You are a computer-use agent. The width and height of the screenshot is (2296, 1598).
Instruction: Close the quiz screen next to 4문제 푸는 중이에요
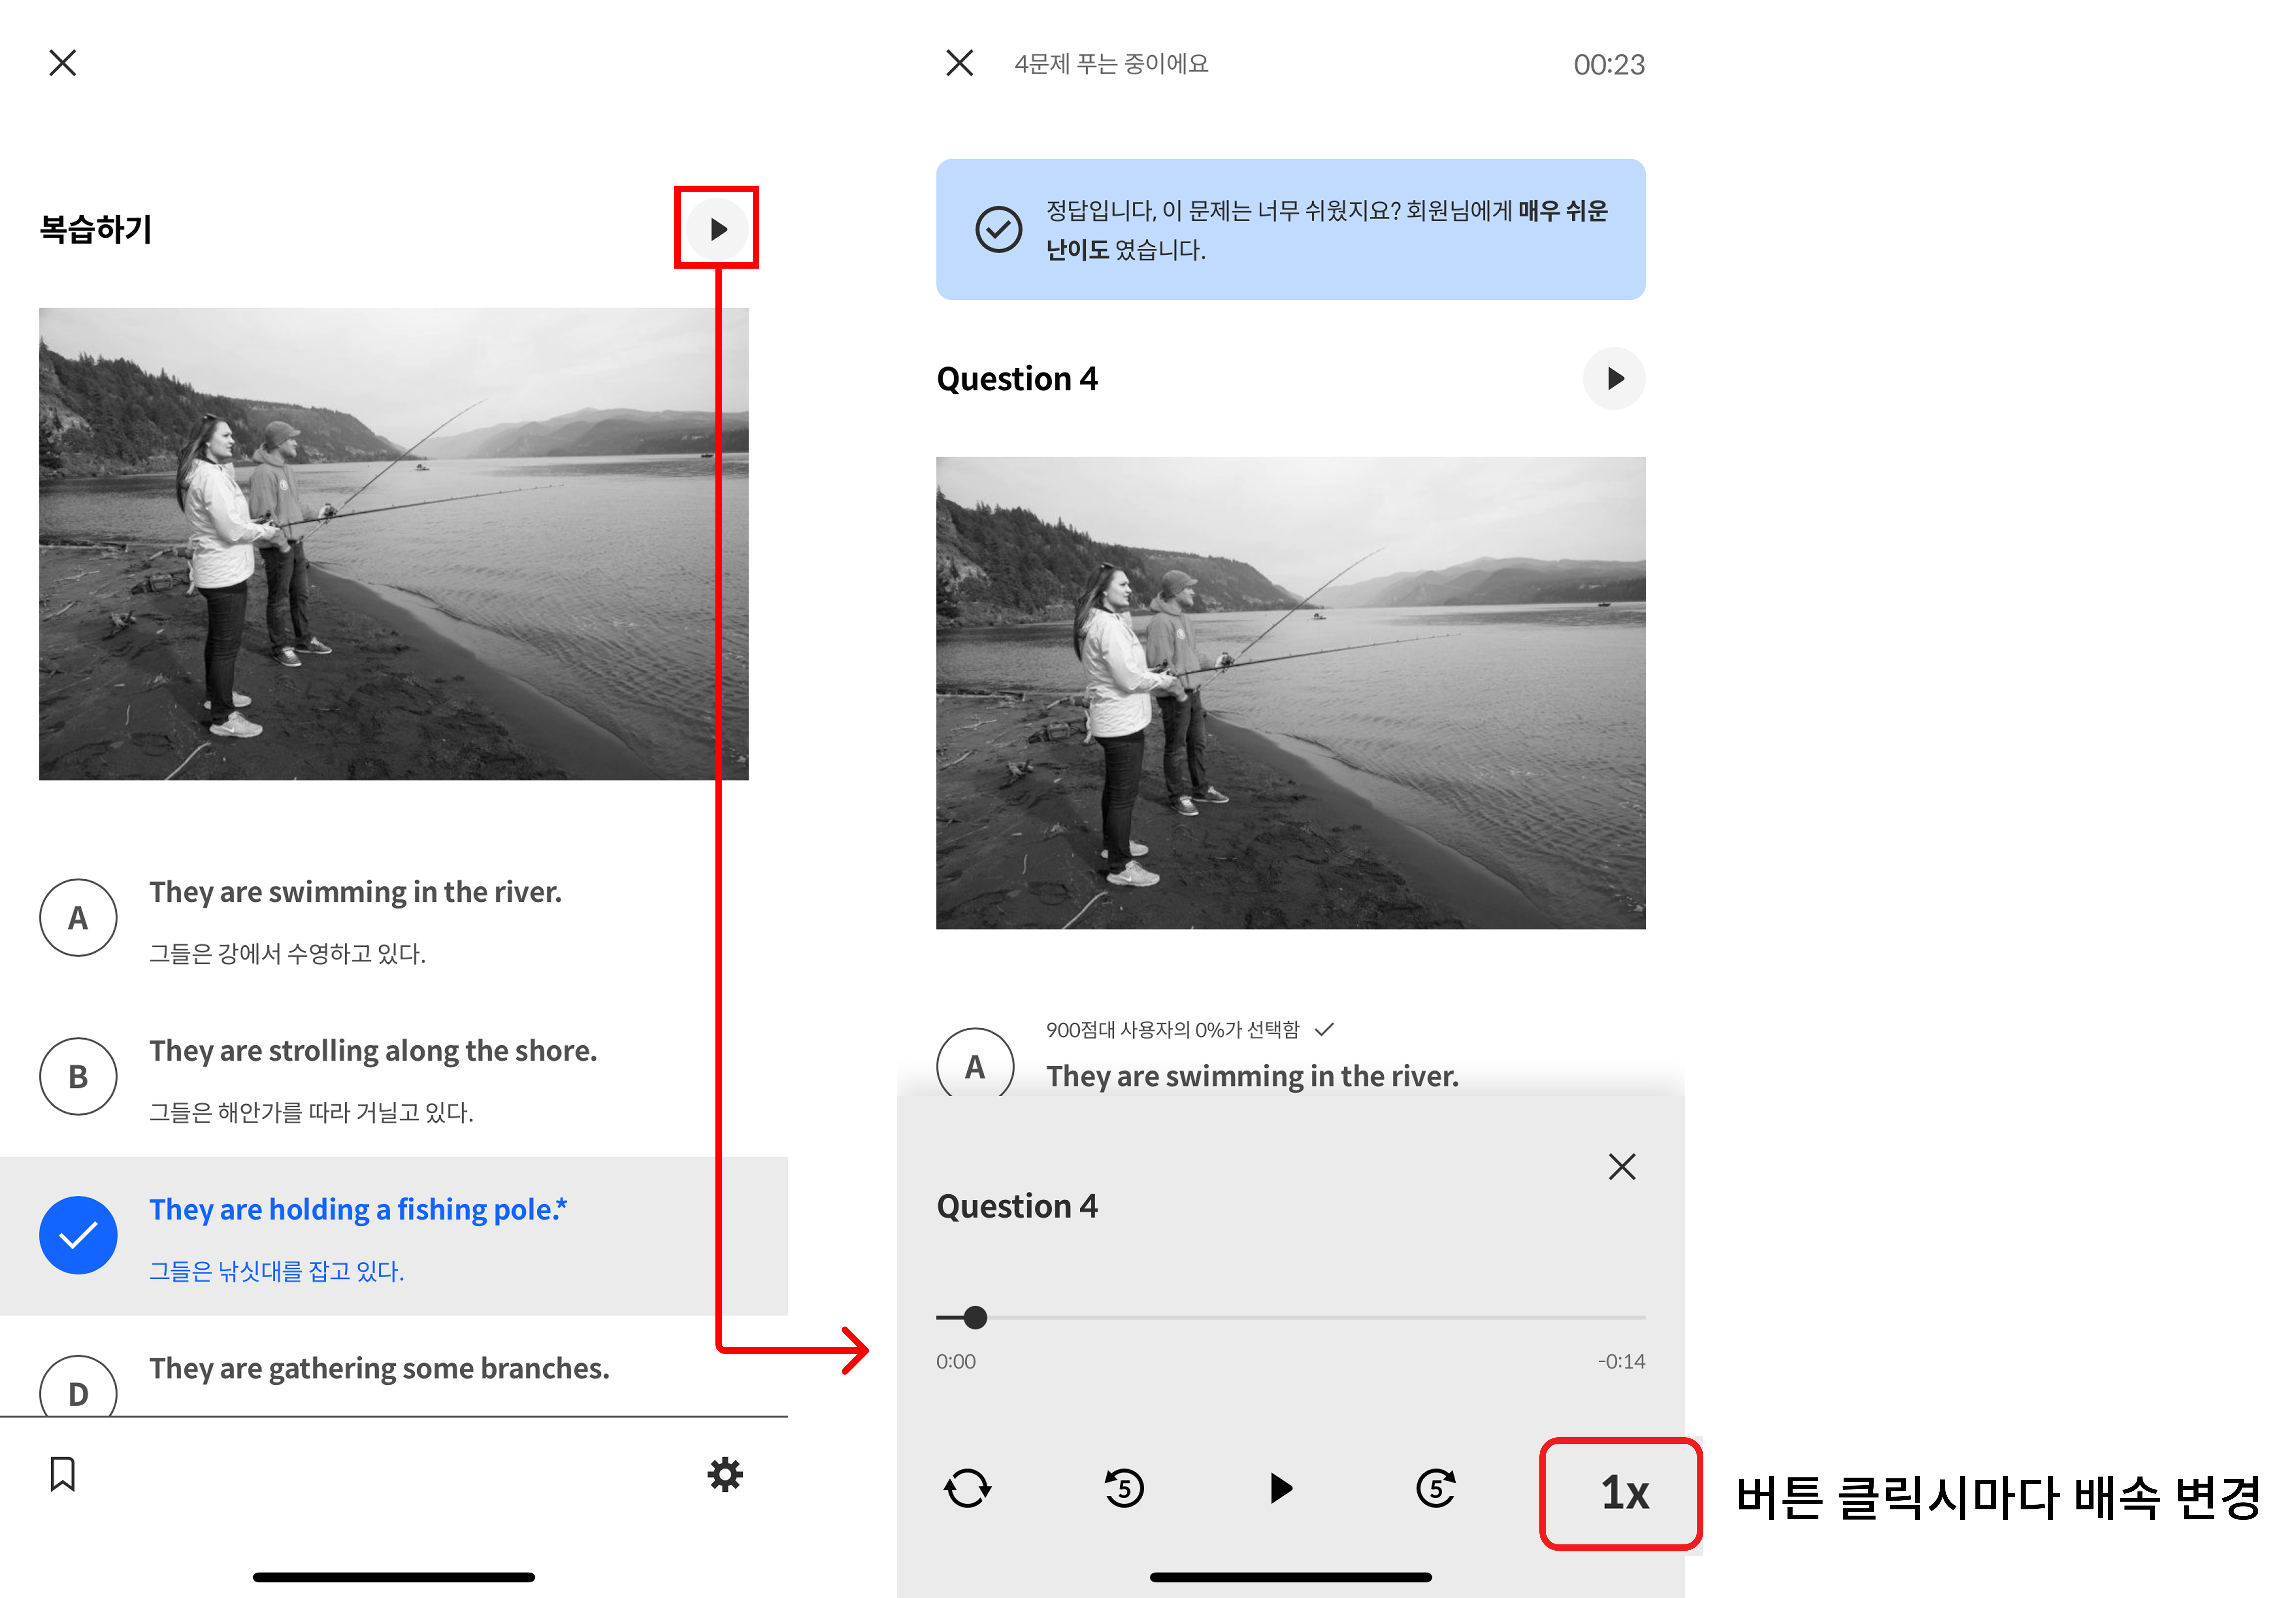point(960,63)
